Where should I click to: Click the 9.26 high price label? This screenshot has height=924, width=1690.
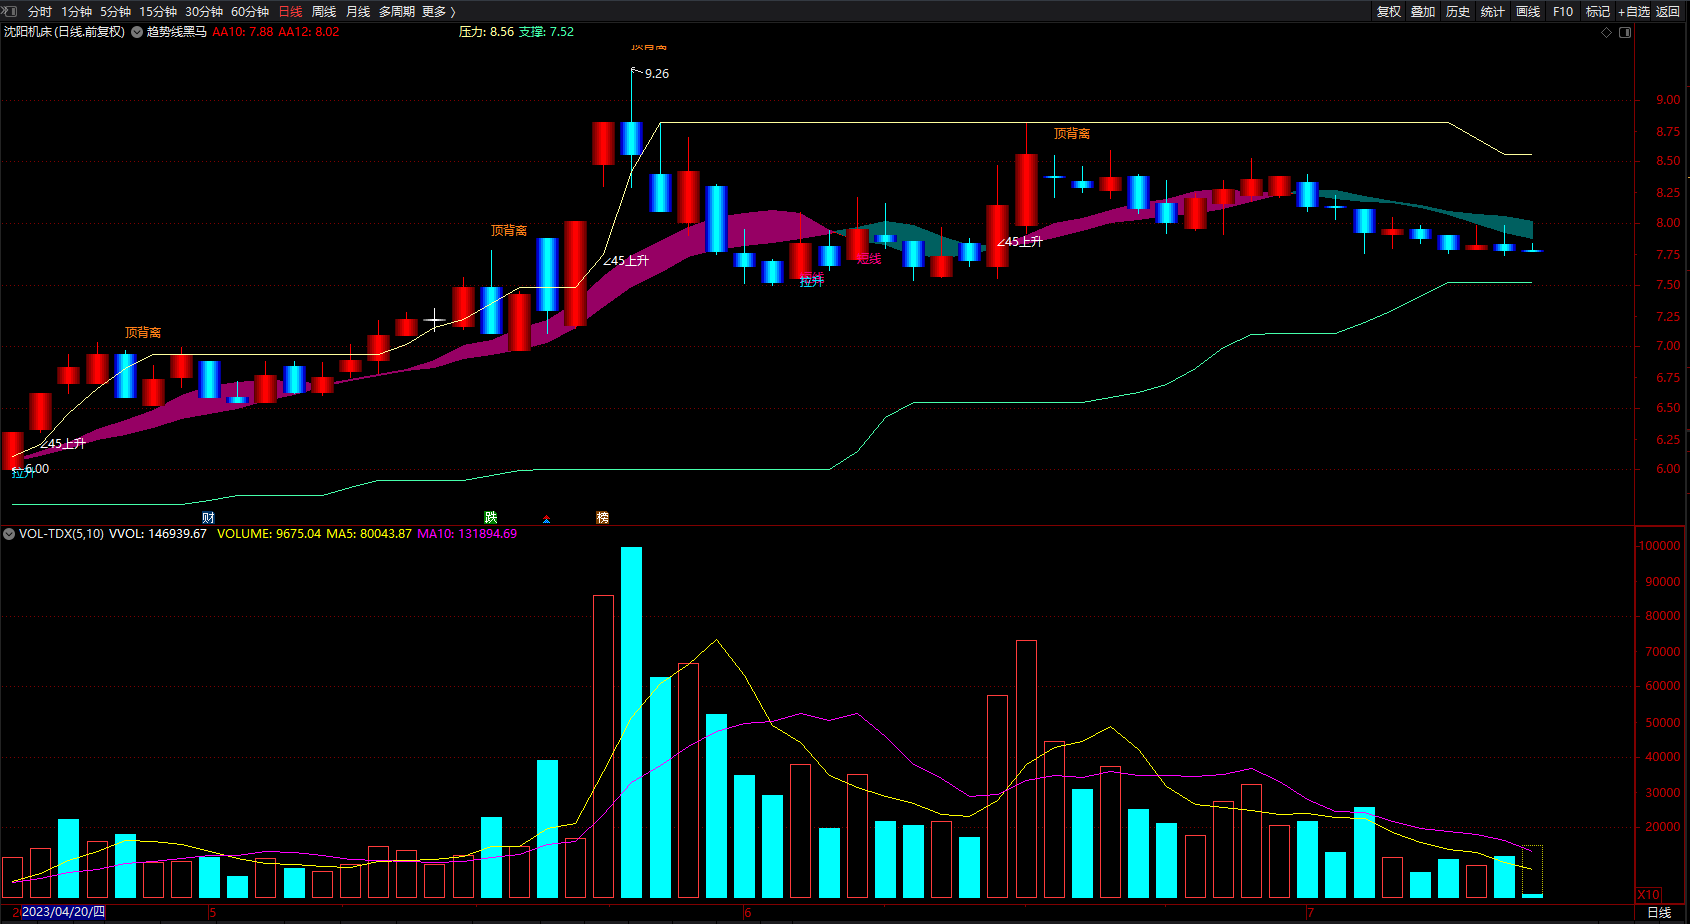point(657,74)
